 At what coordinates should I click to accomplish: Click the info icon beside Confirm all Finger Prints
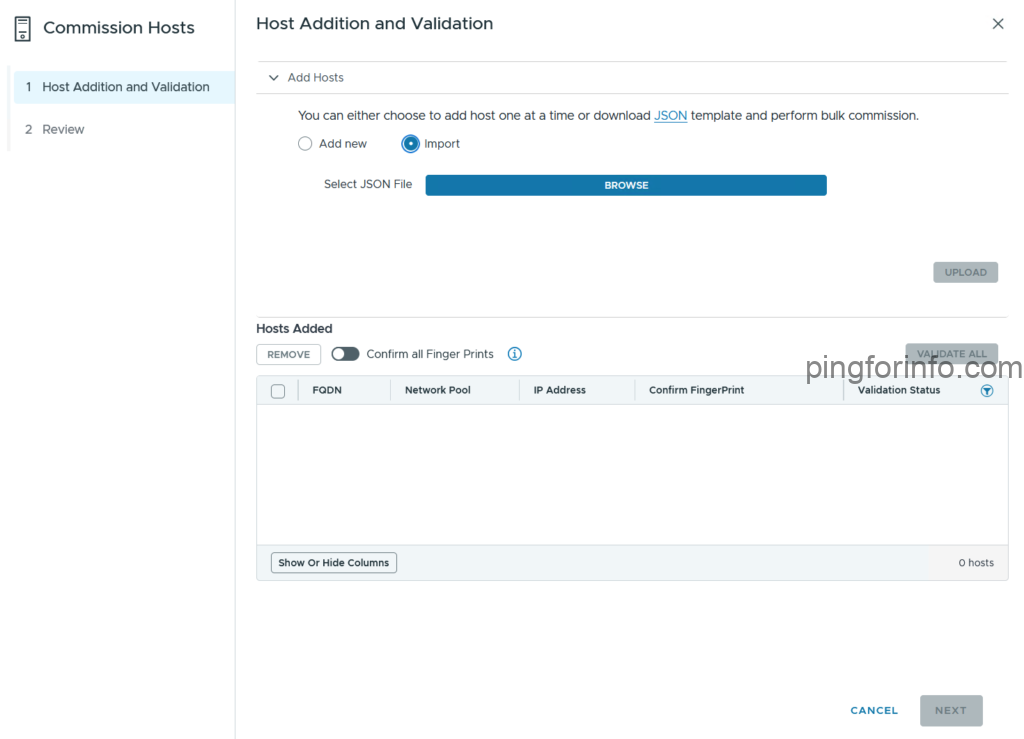pyautogui.click(x=514, y=354)
